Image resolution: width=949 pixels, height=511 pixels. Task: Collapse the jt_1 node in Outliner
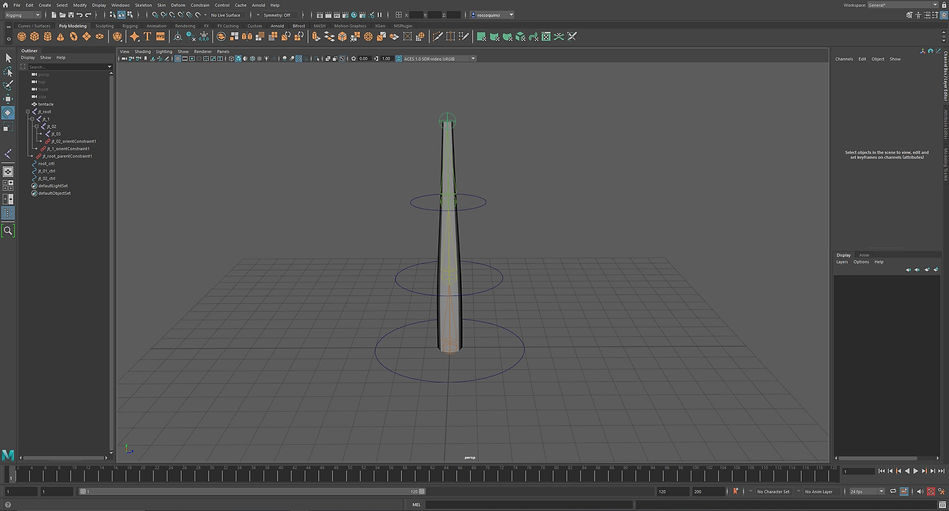click(x=32, y=119)
